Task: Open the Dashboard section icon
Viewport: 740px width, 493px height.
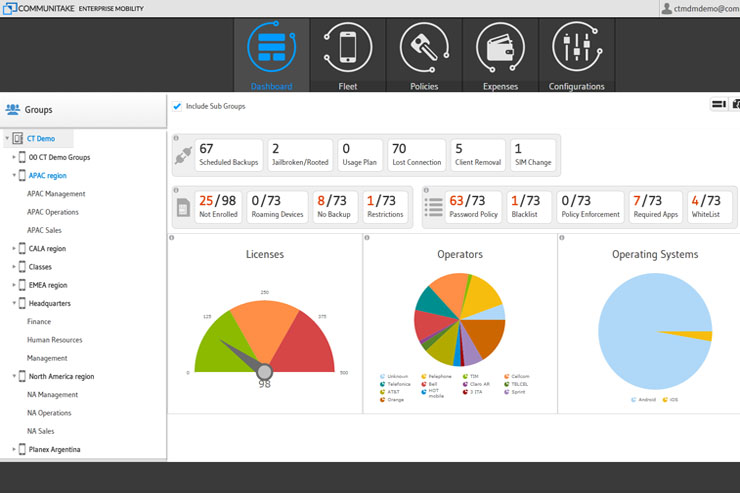Action: coord(271,47)
